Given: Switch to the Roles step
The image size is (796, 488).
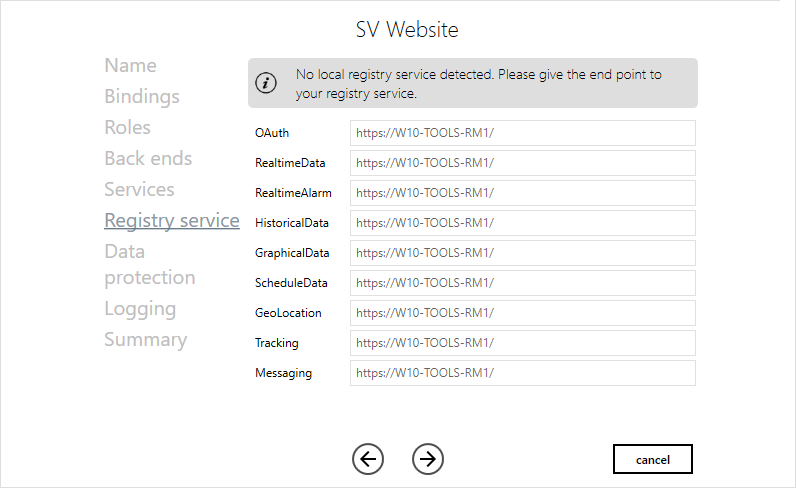Looking at the screenshot, I should 127,128.
